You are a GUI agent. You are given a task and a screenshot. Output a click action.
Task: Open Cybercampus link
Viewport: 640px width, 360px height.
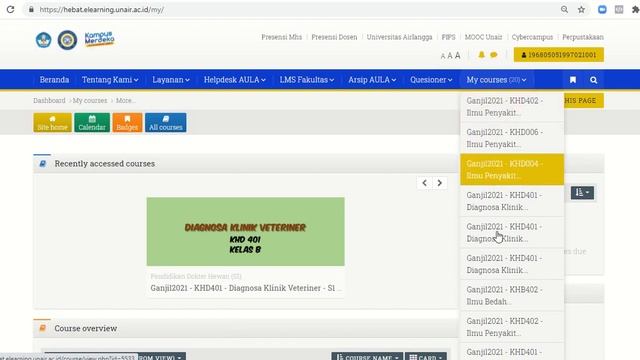532,37
